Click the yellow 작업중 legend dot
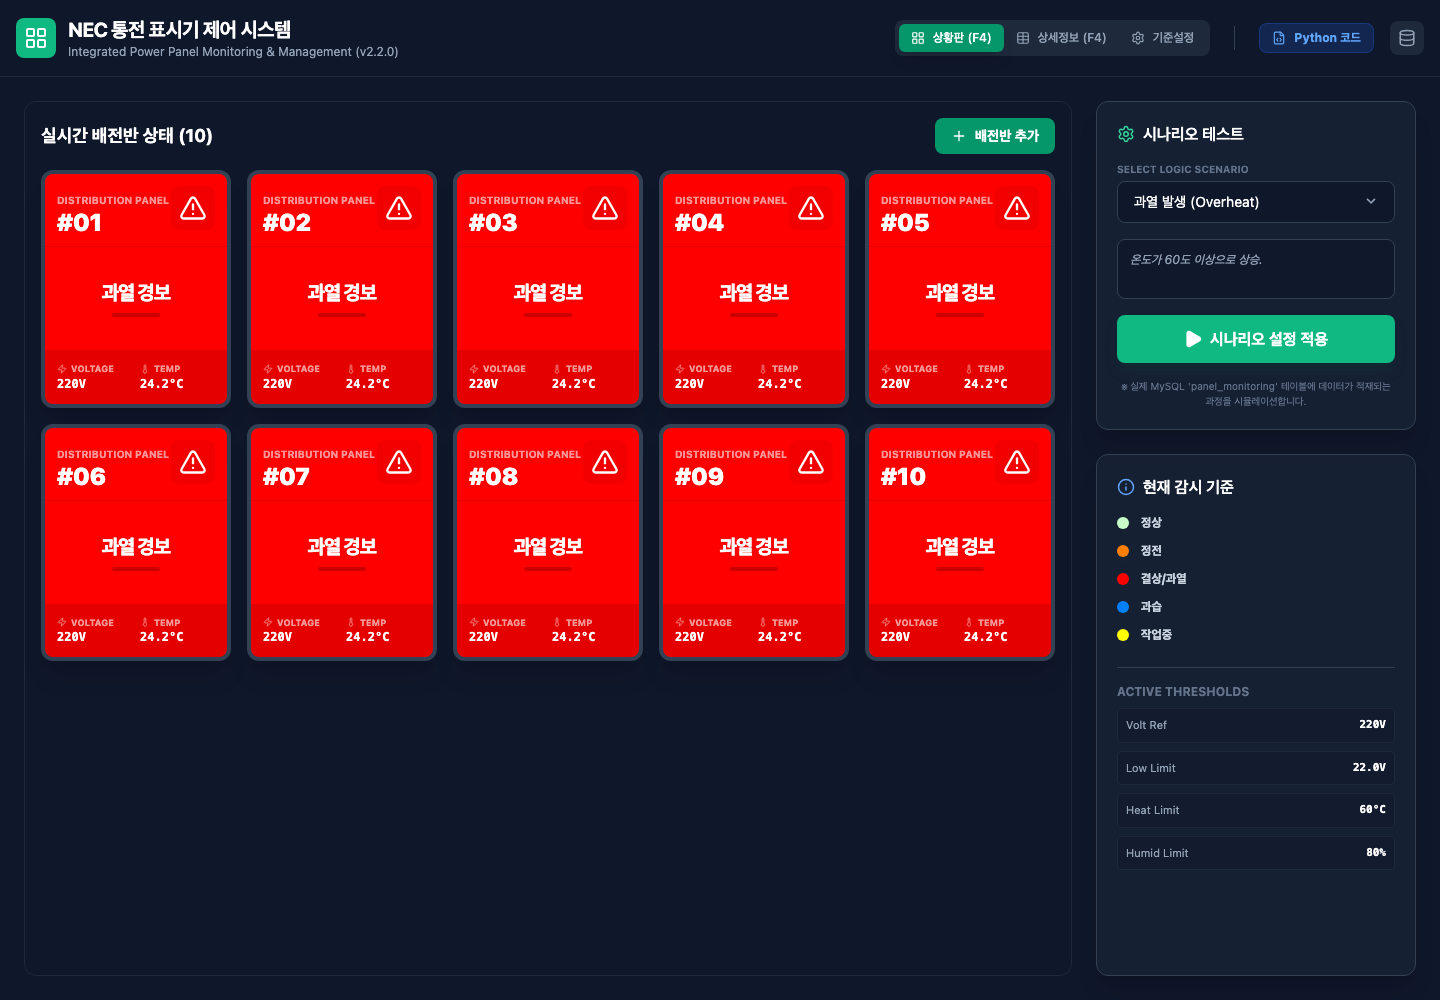The height and width of the screenshot is (1000, 1440). [1123, 635]
